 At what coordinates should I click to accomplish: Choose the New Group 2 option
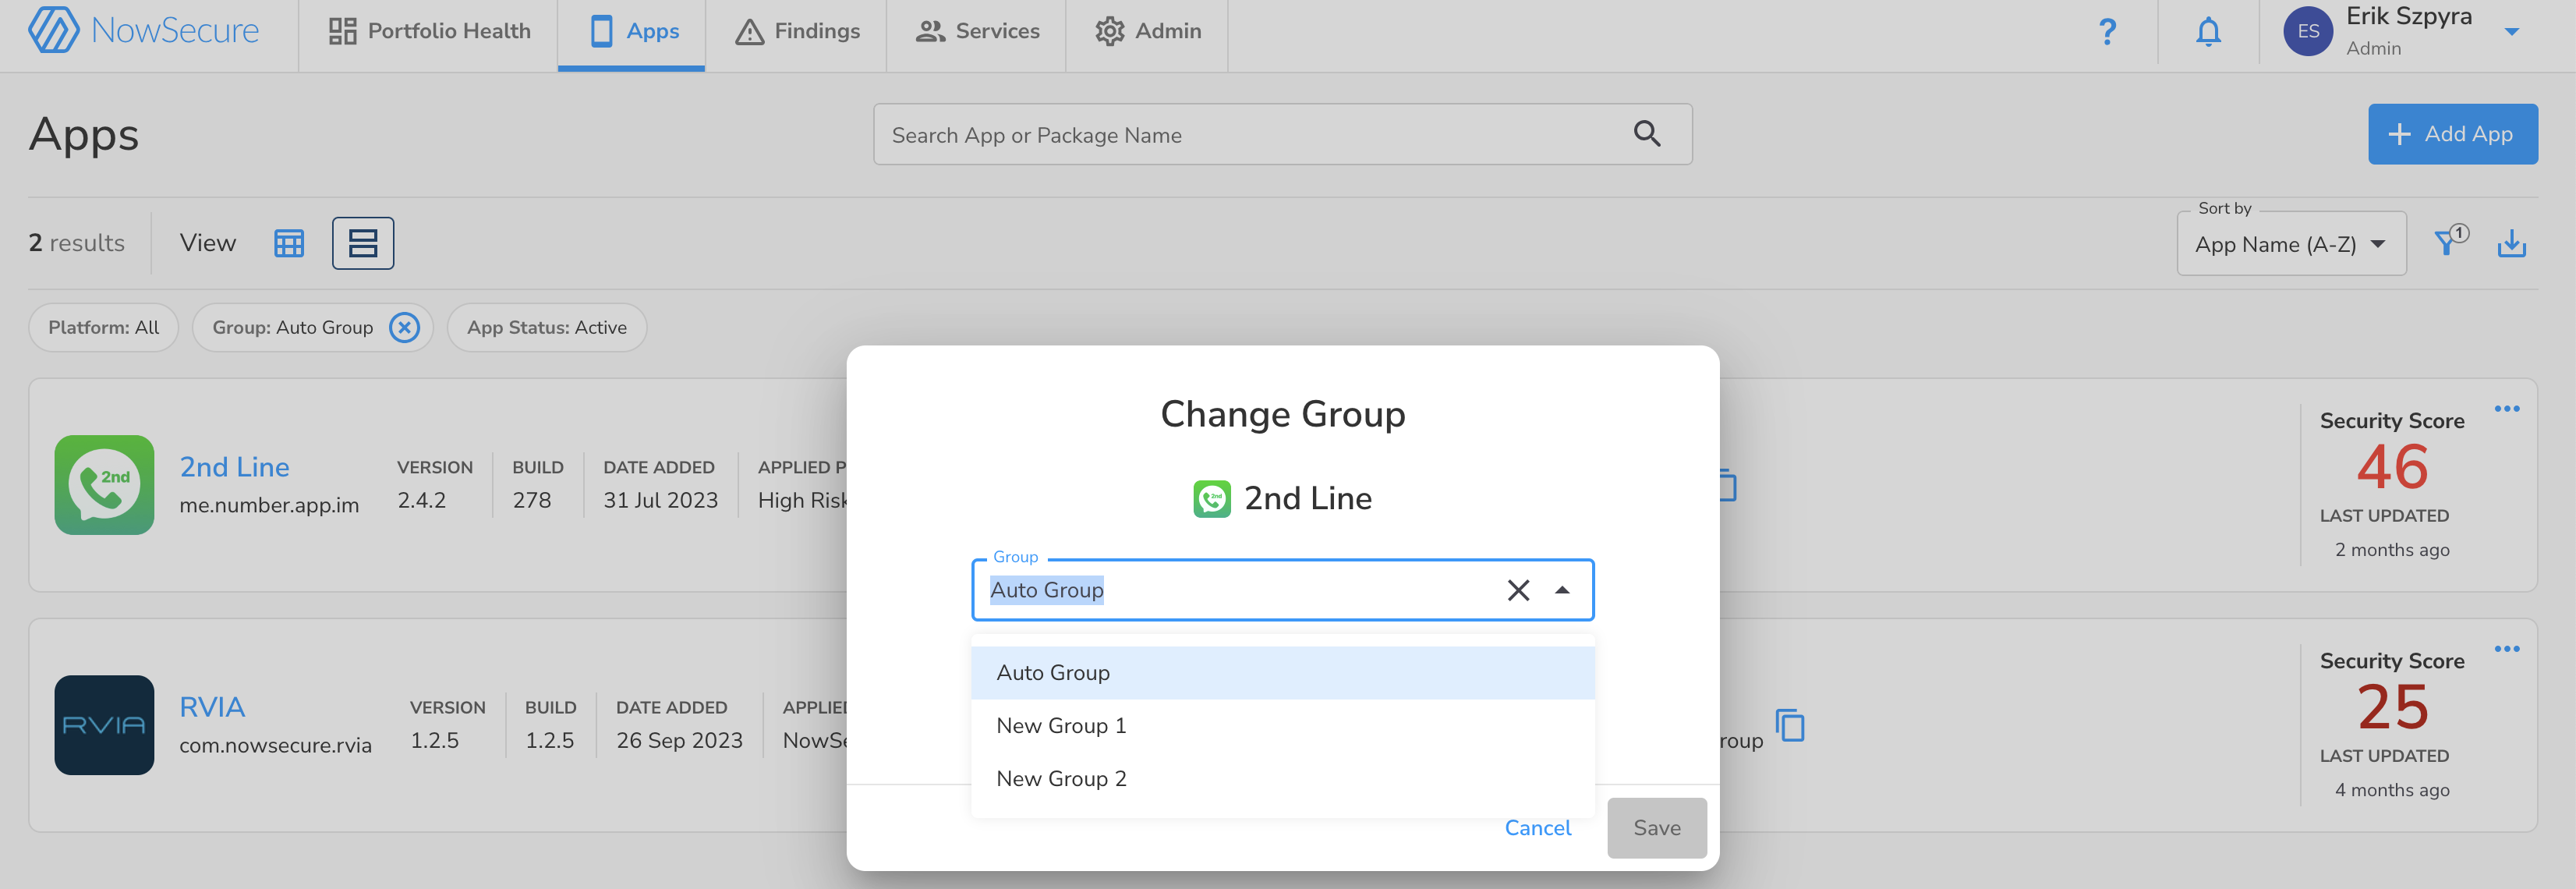1283,779
